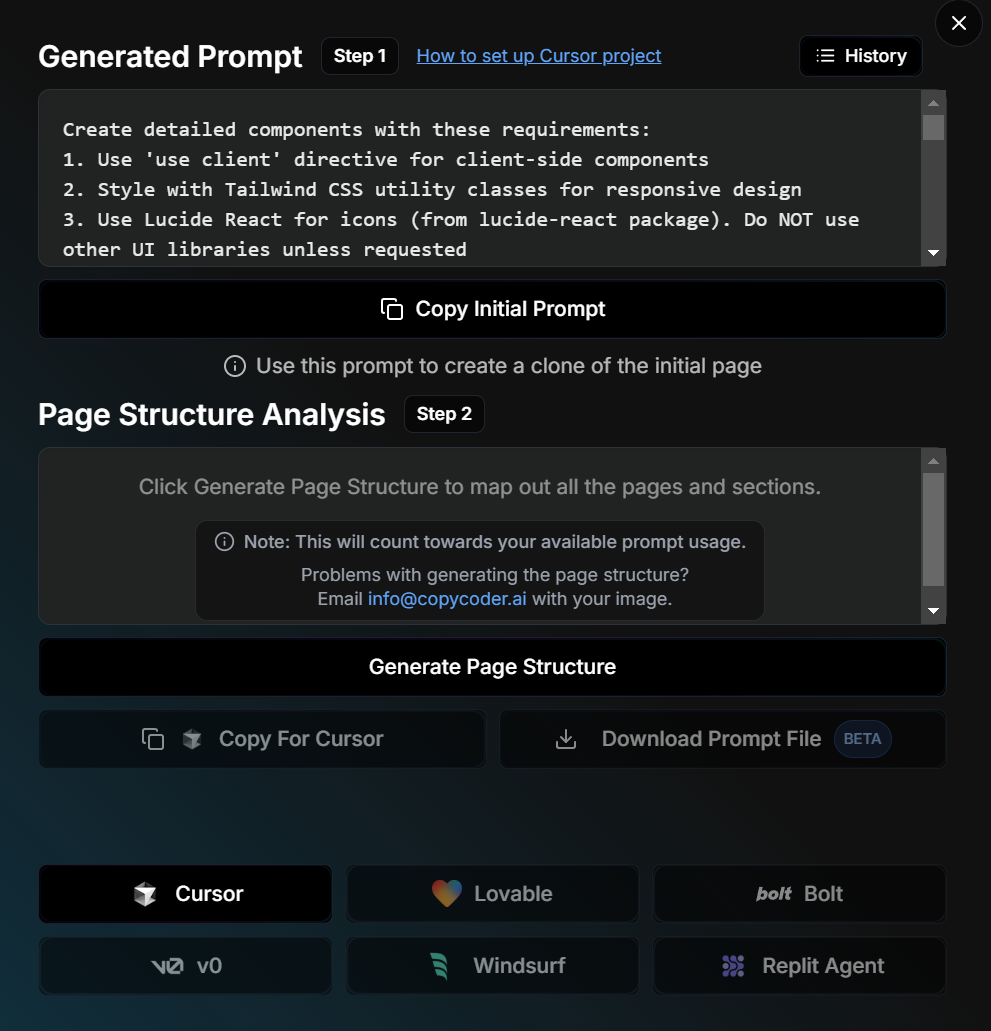Click the Cursor cube logo icon
991x1031 pixels.
(145, 894)
